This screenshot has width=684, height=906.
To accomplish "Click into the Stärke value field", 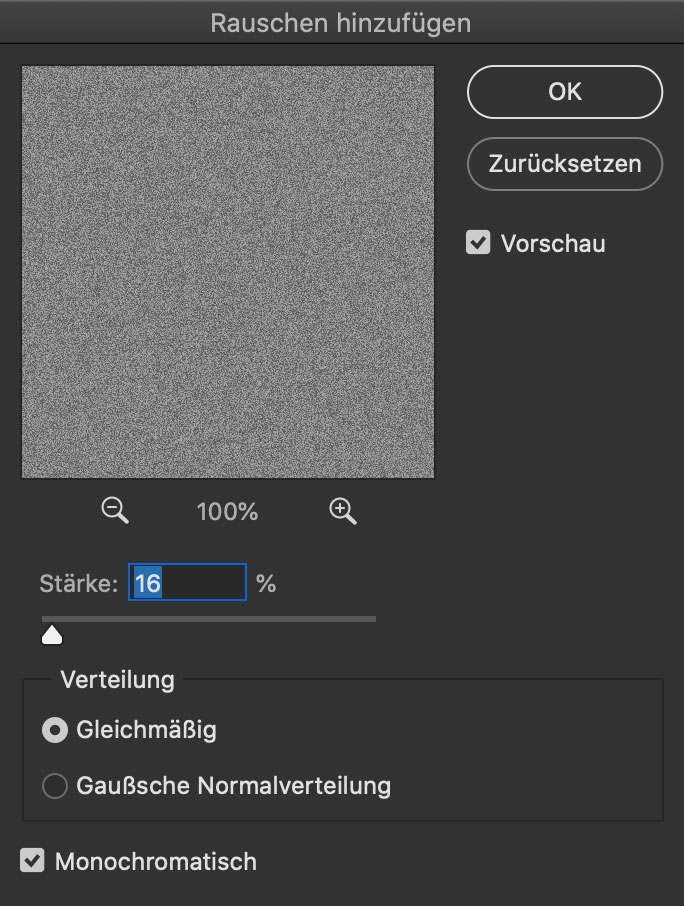I will coord(187,582).
